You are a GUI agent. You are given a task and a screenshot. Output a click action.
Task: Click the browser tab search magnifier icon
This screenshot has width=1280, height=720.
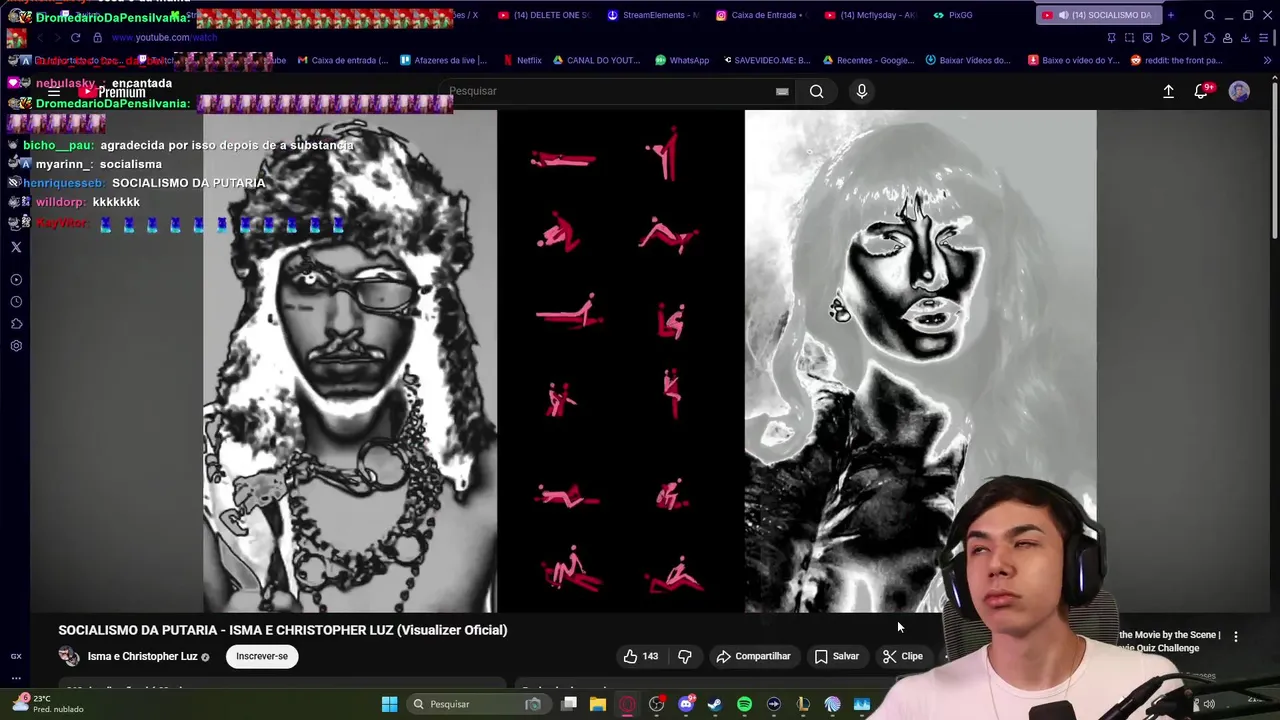1209,15
